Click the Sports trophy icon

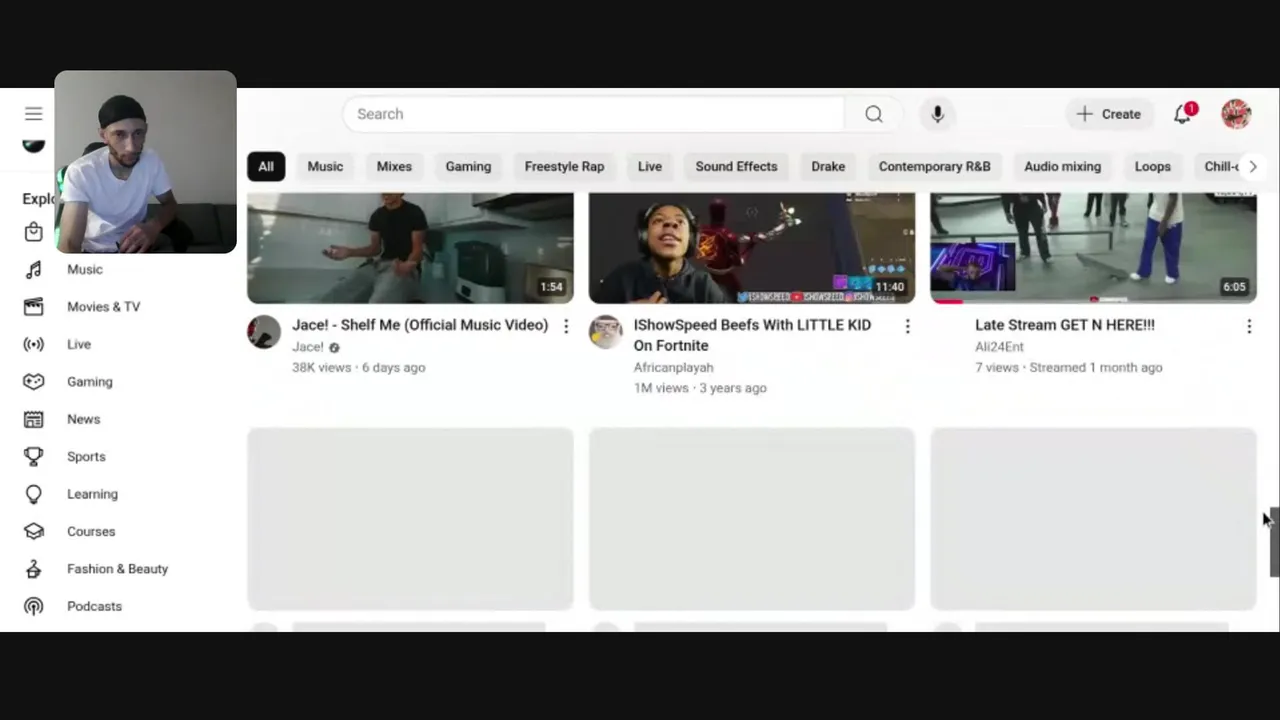[33, 456]
